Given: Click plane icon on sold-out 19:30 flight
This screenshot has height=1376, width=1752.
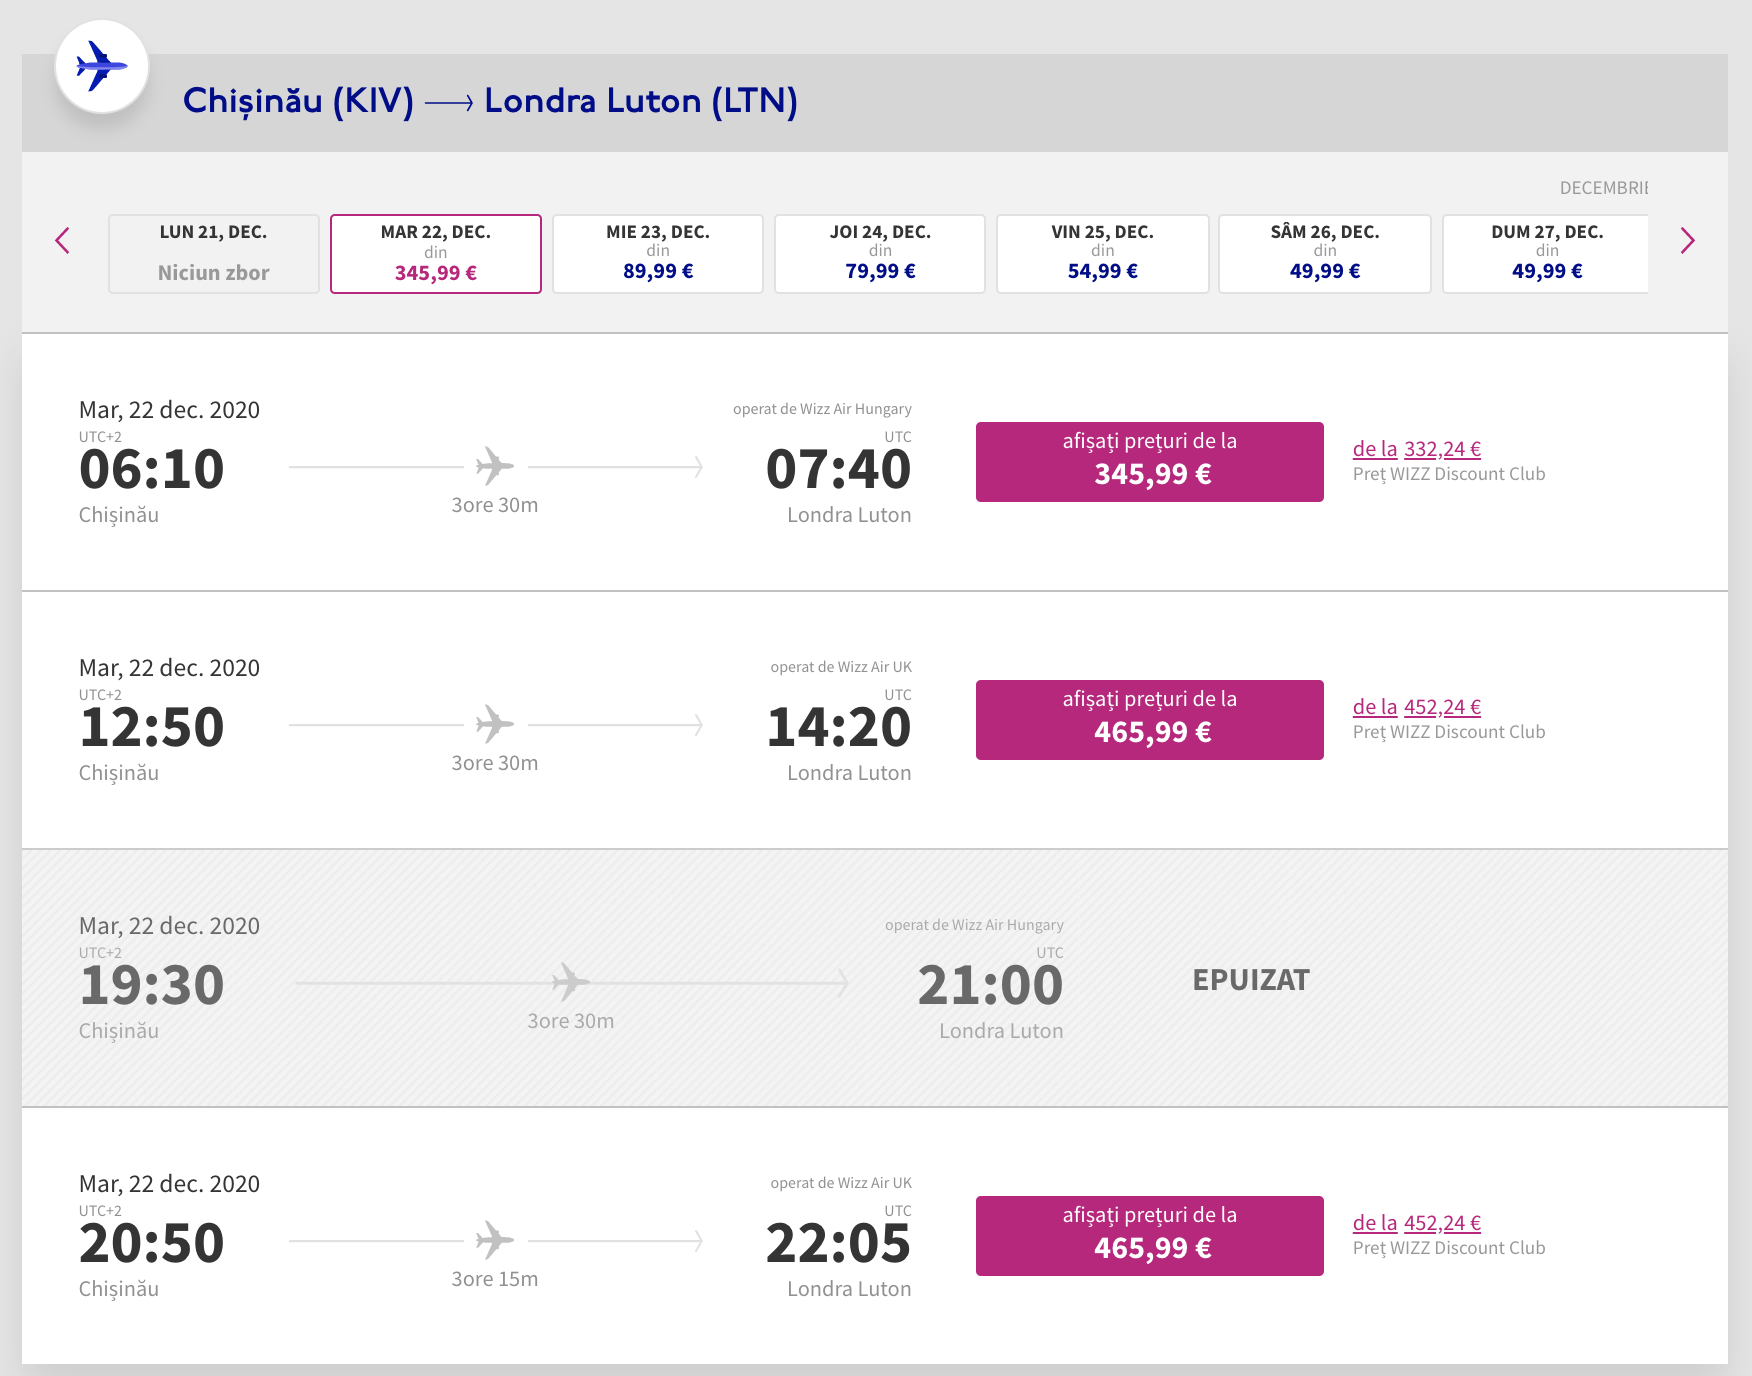Looking at the screenshot, I should [570, 982].
